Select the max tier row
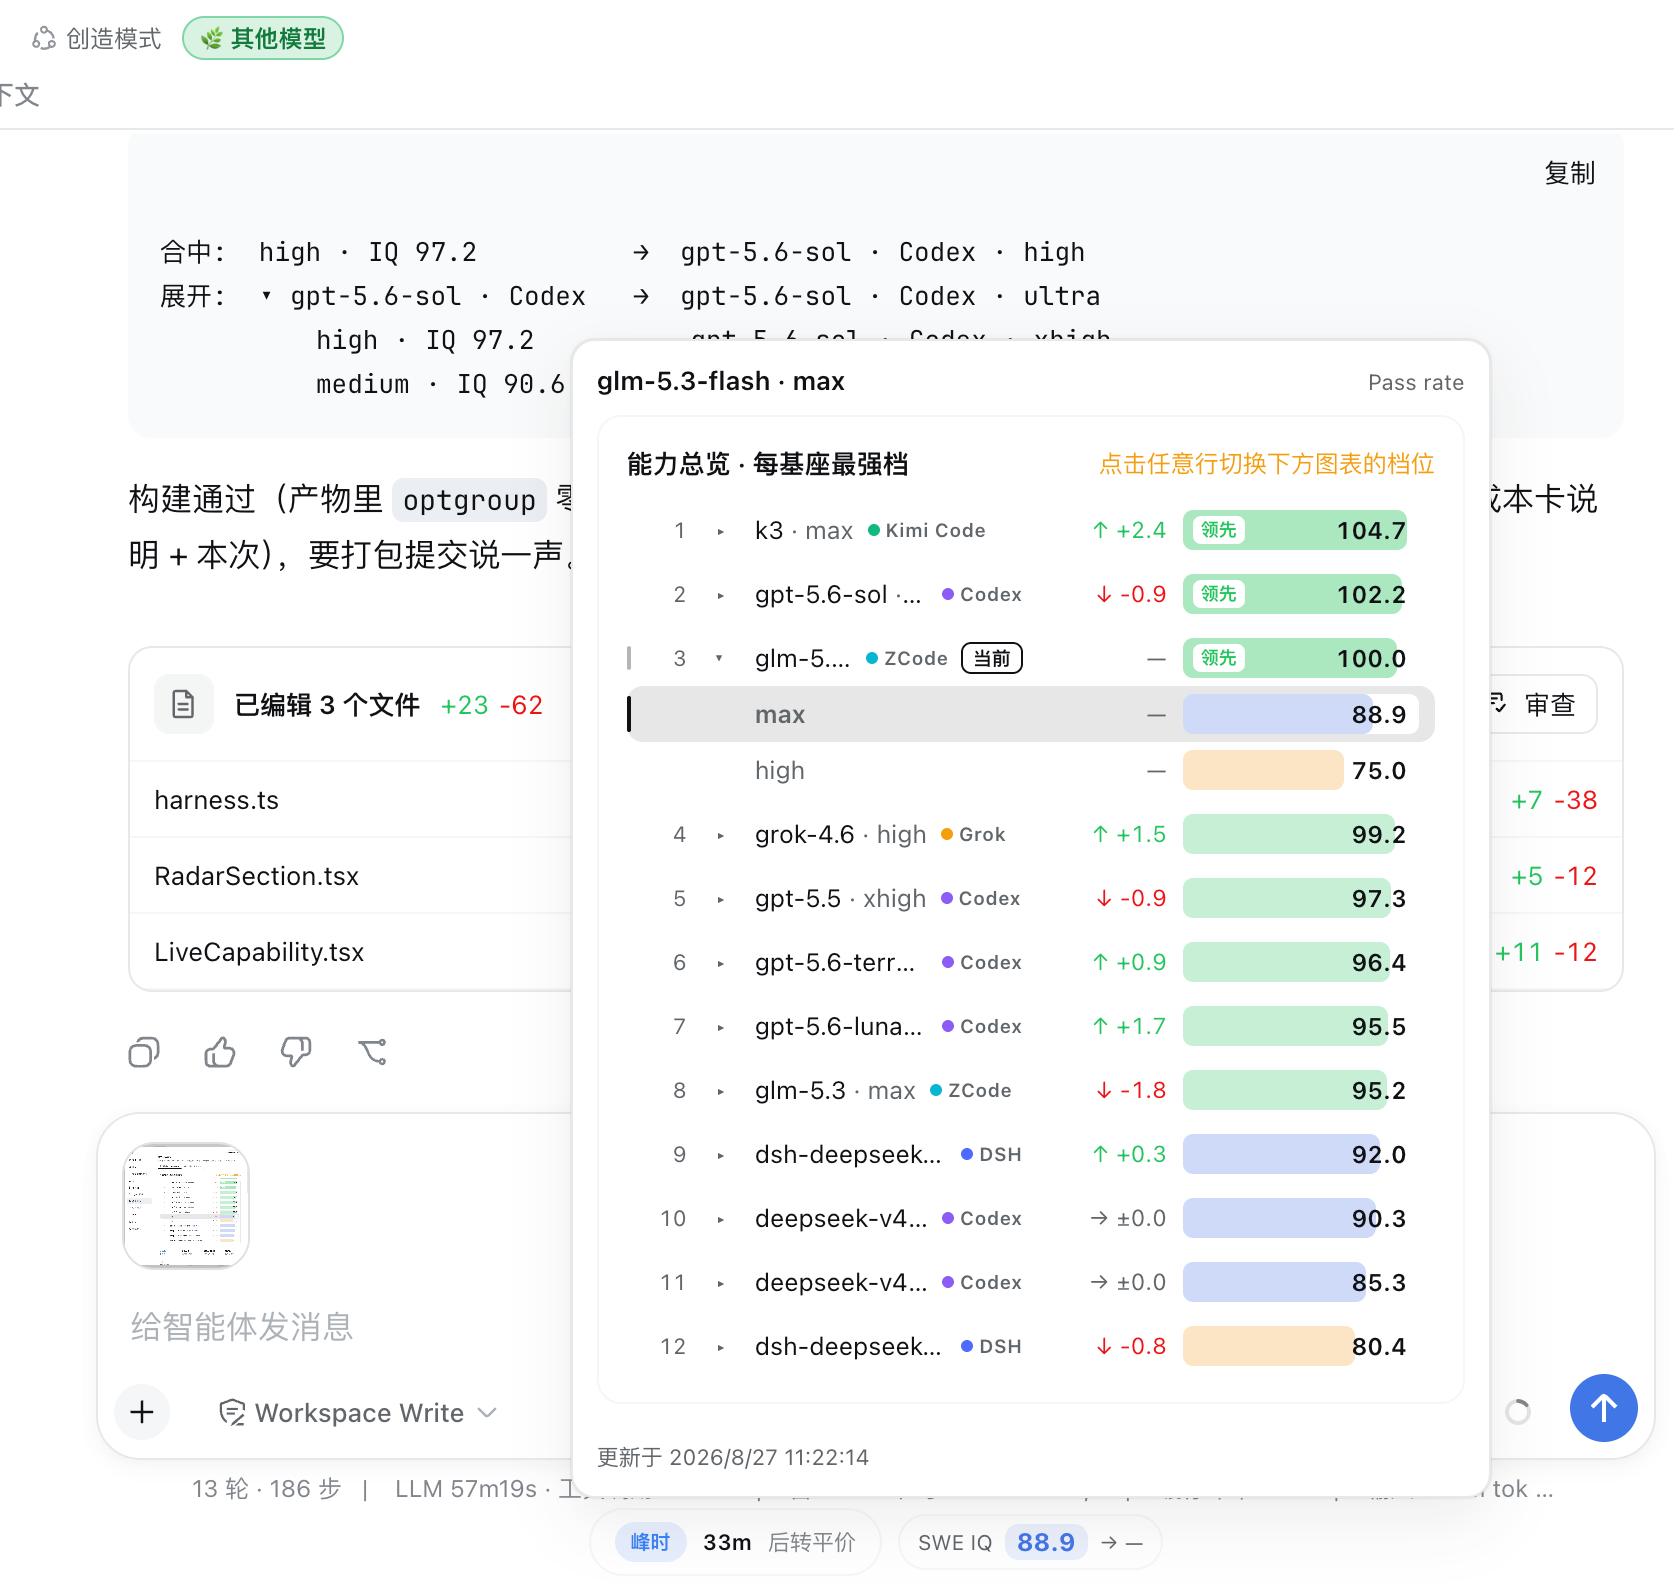This screenshot has width=1674, height=1590. 1031,714
